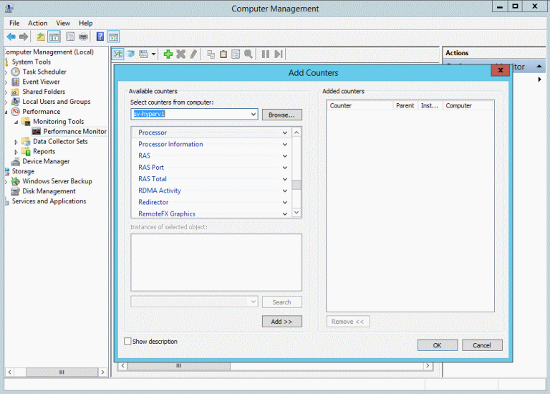Open the Select counters from computer dropdown
Viewport: 550px width, 394px height.
pos(253,114)
